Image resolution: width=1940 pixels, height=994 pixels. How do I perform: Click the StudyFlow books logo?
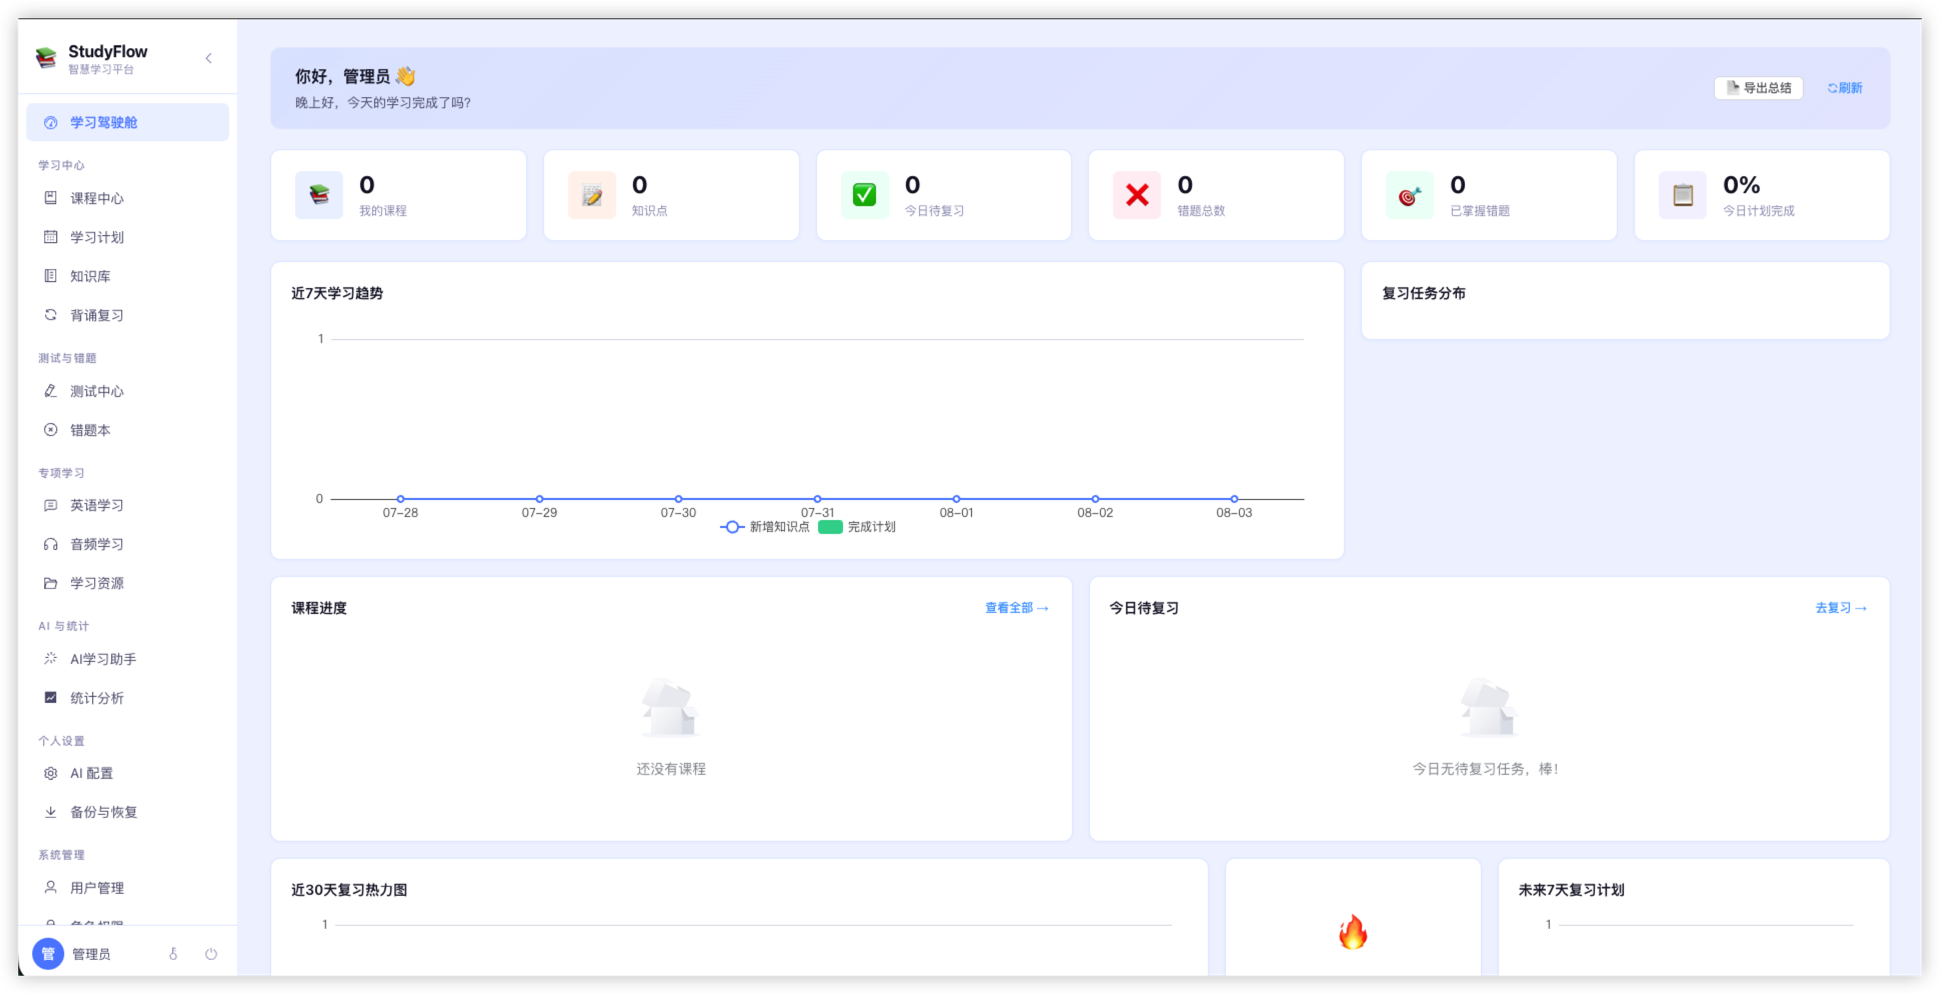tap(46, 58)
